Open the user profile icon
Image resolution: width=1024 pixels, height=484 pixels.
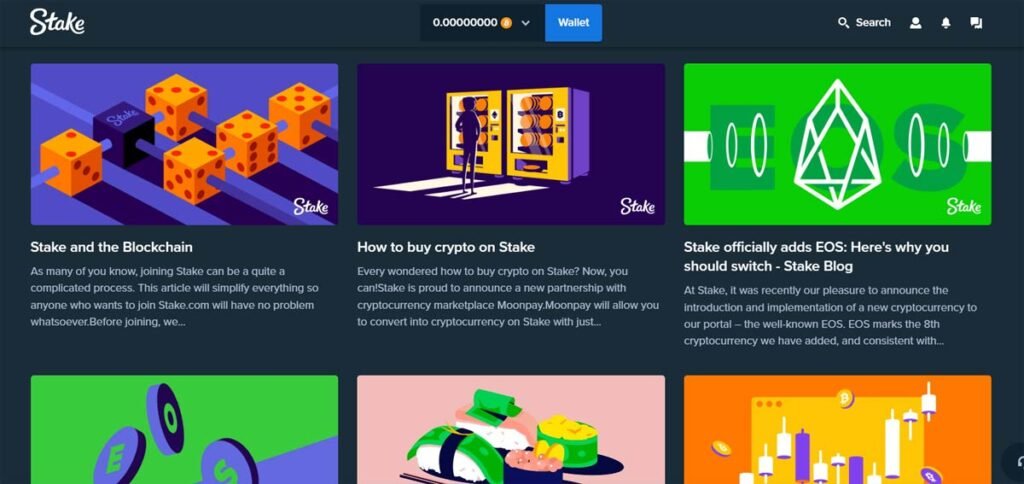916,23
